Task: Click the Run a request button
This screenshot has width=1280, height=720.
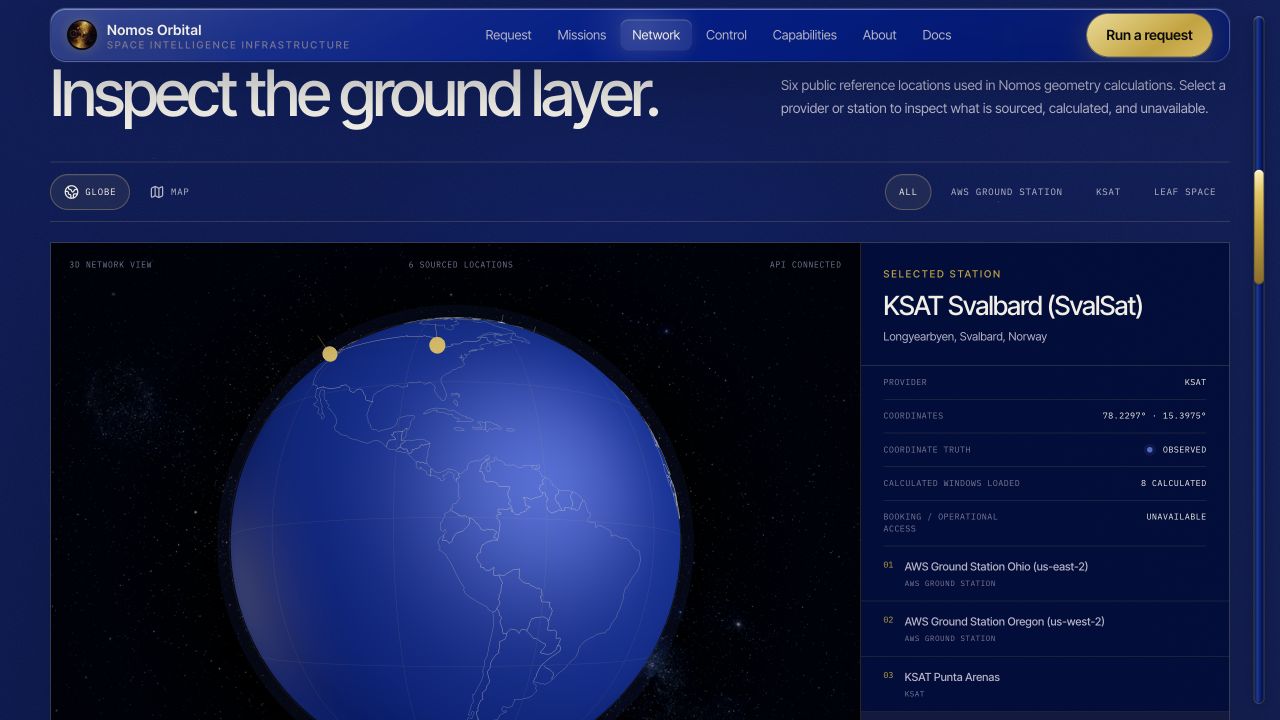Action: click(x=1149, y=35)
